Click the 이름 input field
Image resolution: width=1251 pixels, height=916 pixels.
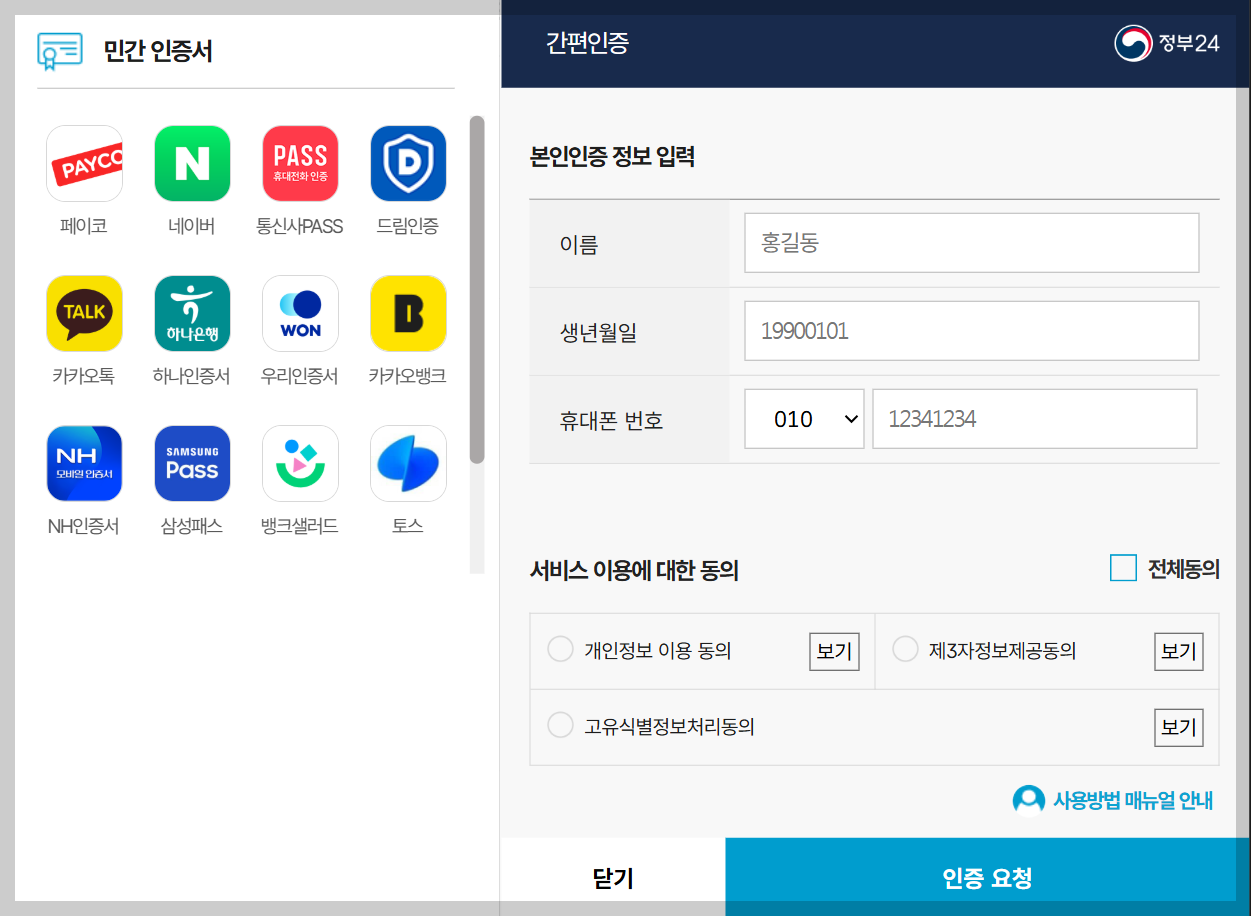971,243
